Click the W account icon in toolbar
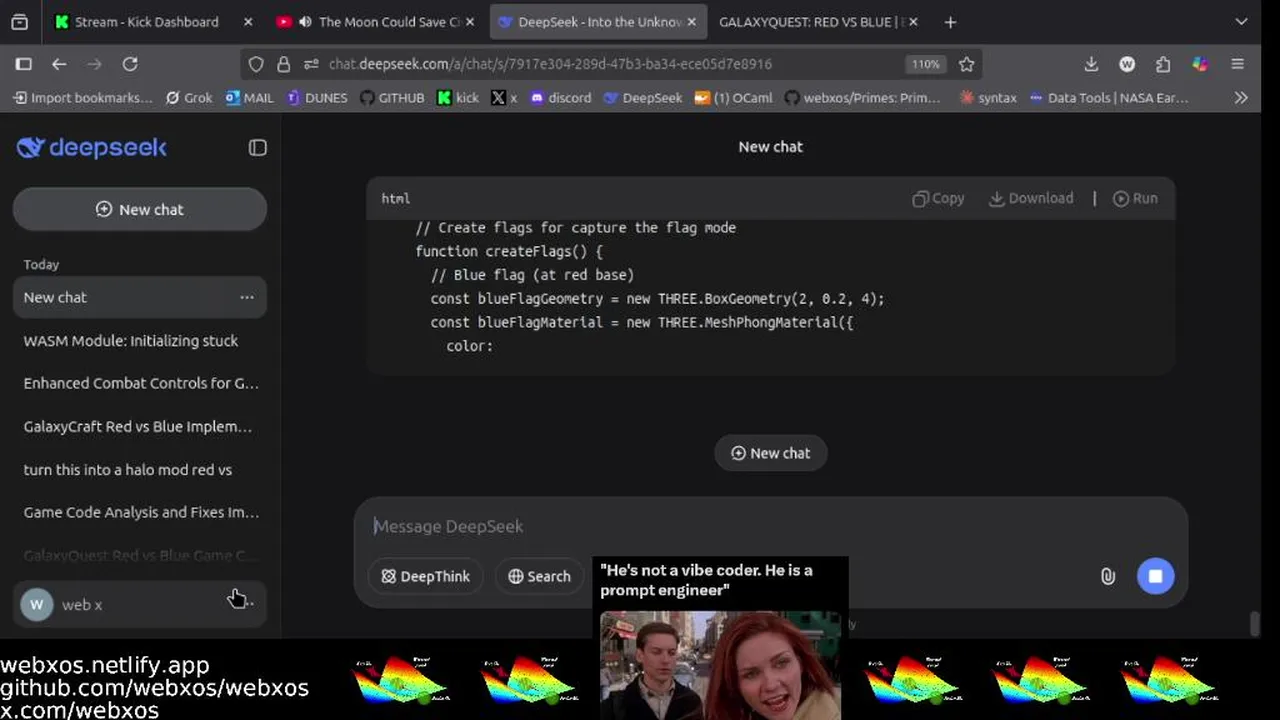This screenshot has height=720, width=1280. (1127, 64)
